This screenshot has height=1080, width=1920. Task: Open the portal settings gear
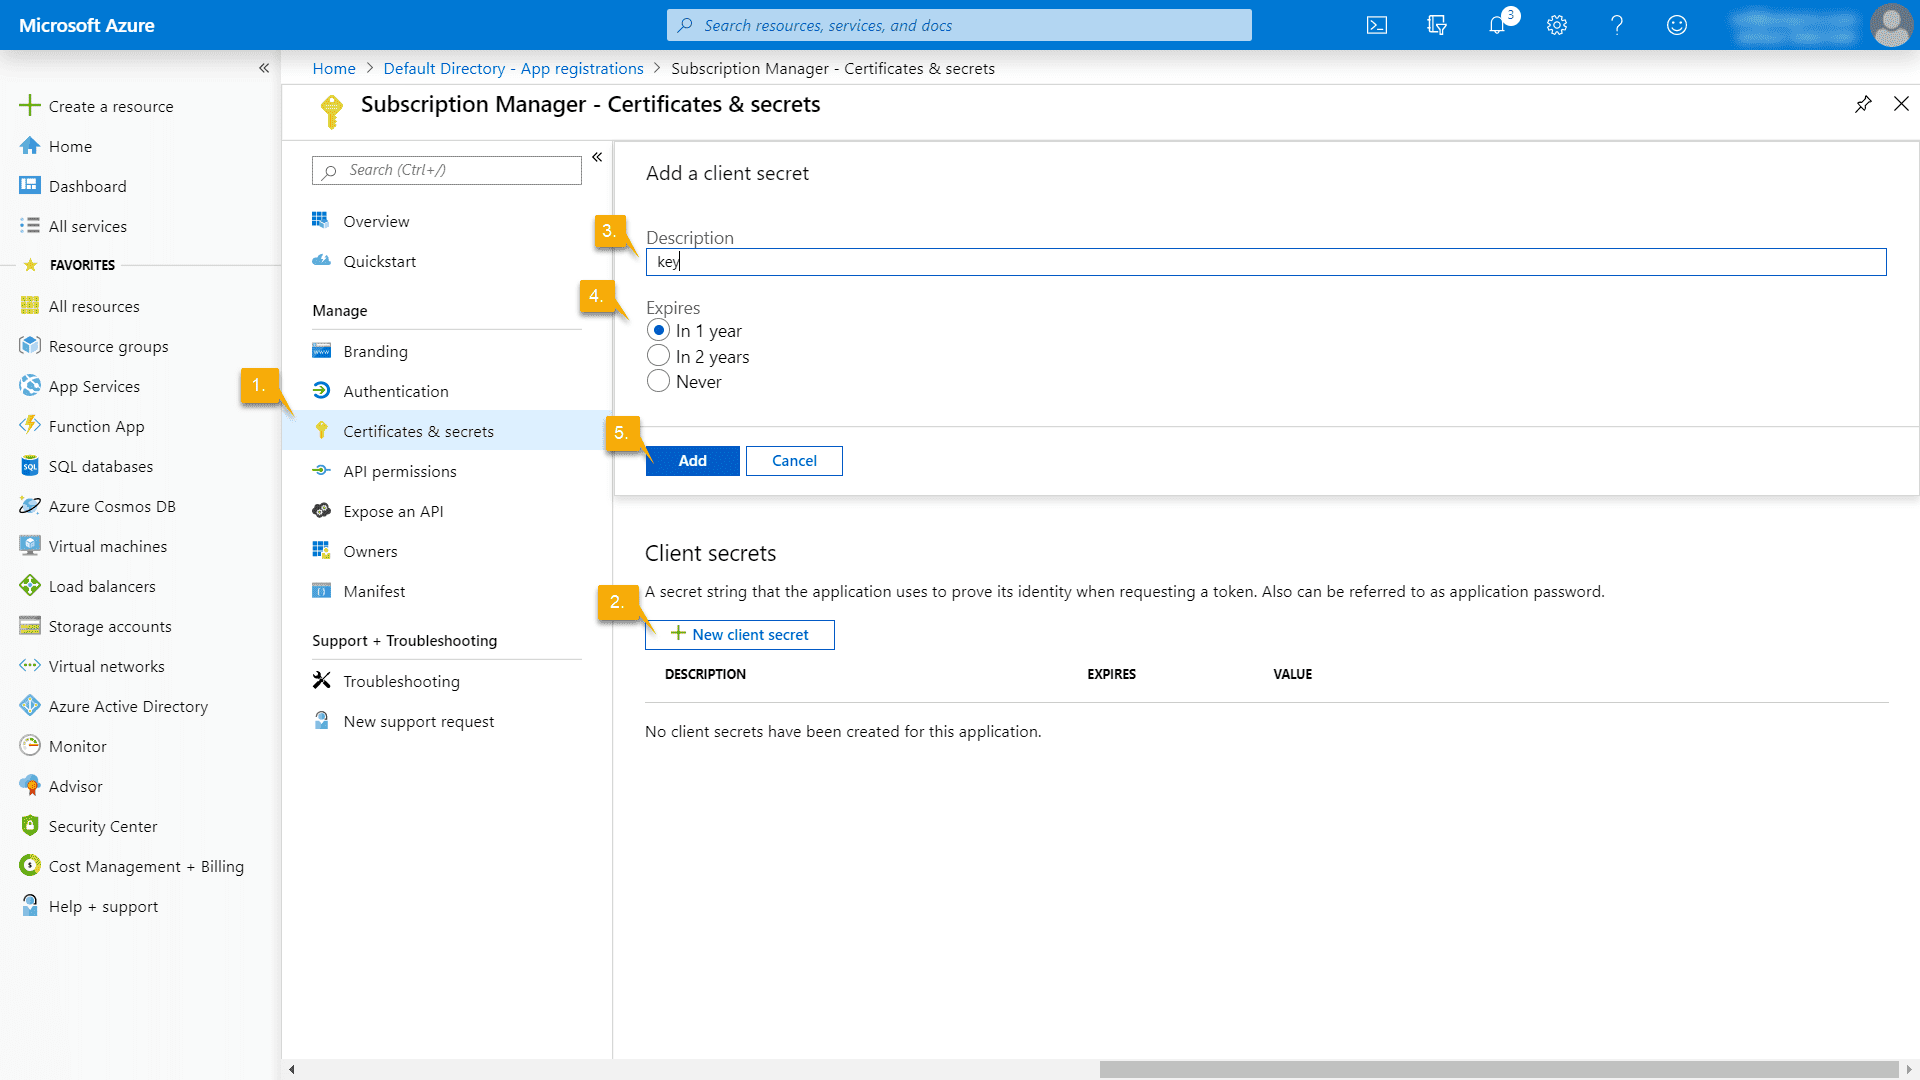(x=1557, y=25)
